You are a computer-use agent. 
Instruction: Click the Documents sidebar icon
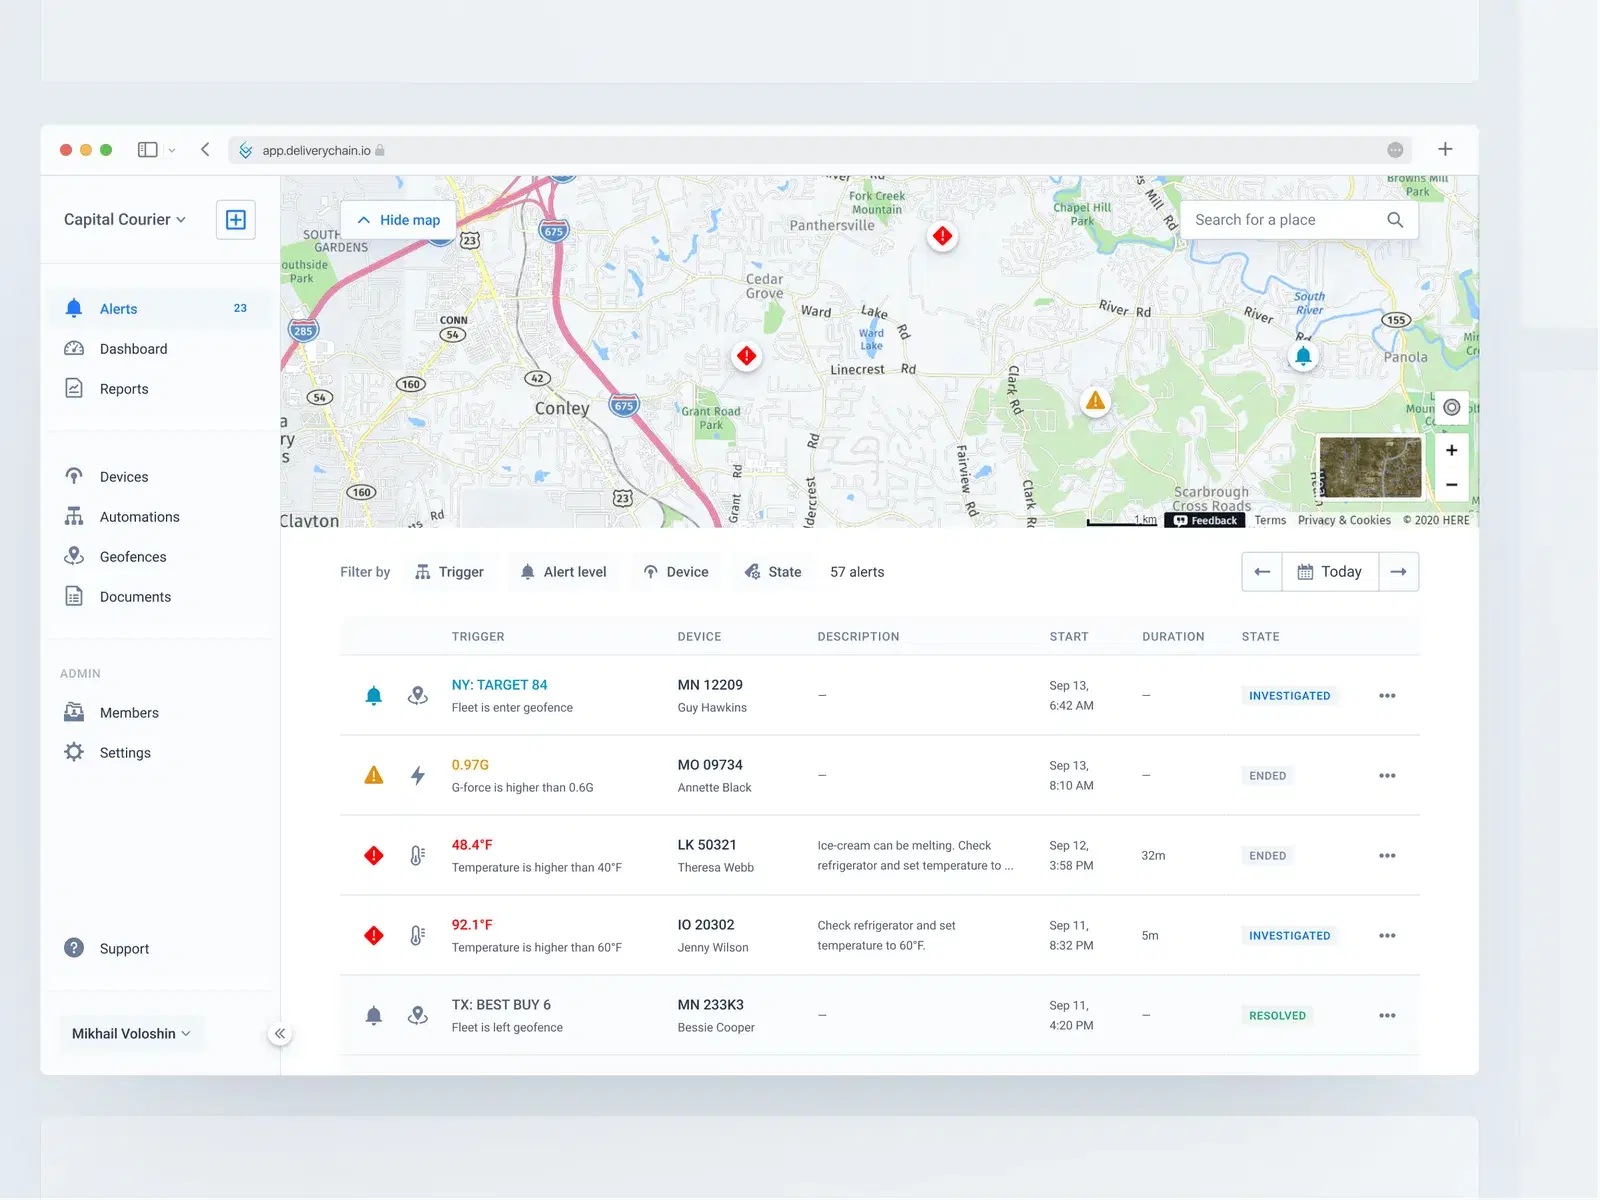pyautogui.click(x=74, y=596)
